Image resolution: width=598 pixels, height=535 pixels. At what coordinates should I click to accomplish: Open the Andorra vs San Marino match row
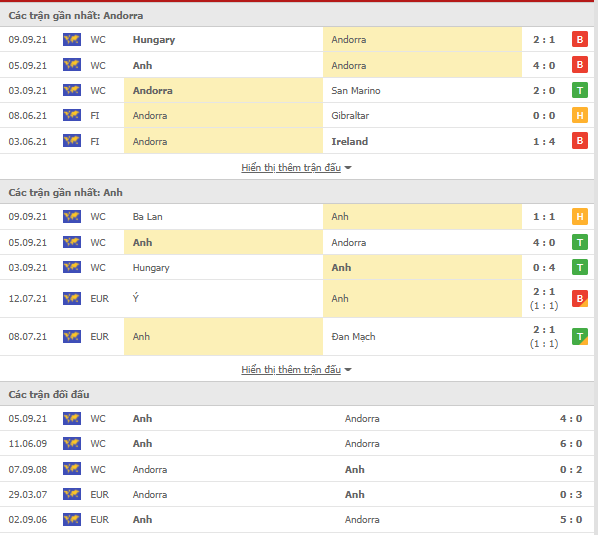(x=297, y=90)
